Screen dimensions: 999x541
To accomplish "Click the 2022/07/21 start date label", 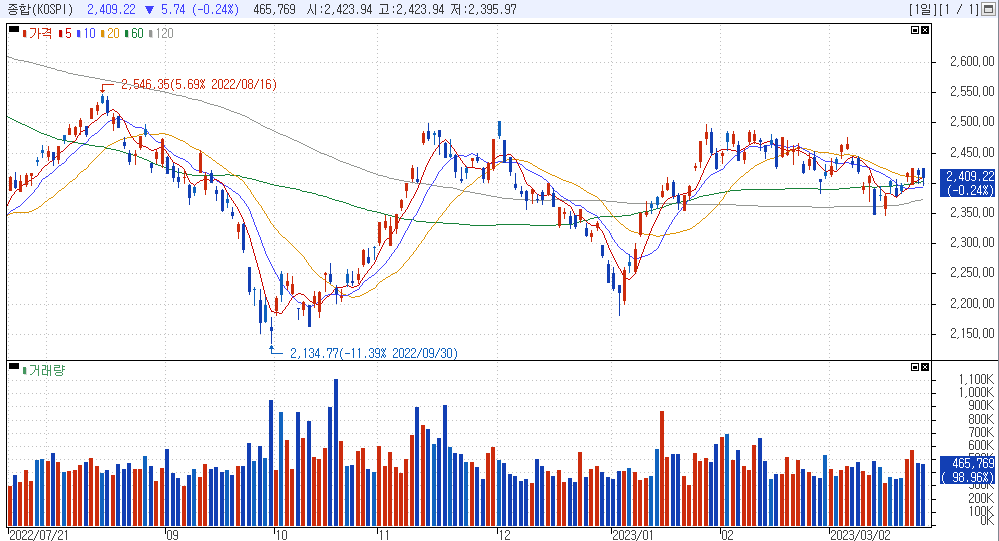I will coord(38,535).
